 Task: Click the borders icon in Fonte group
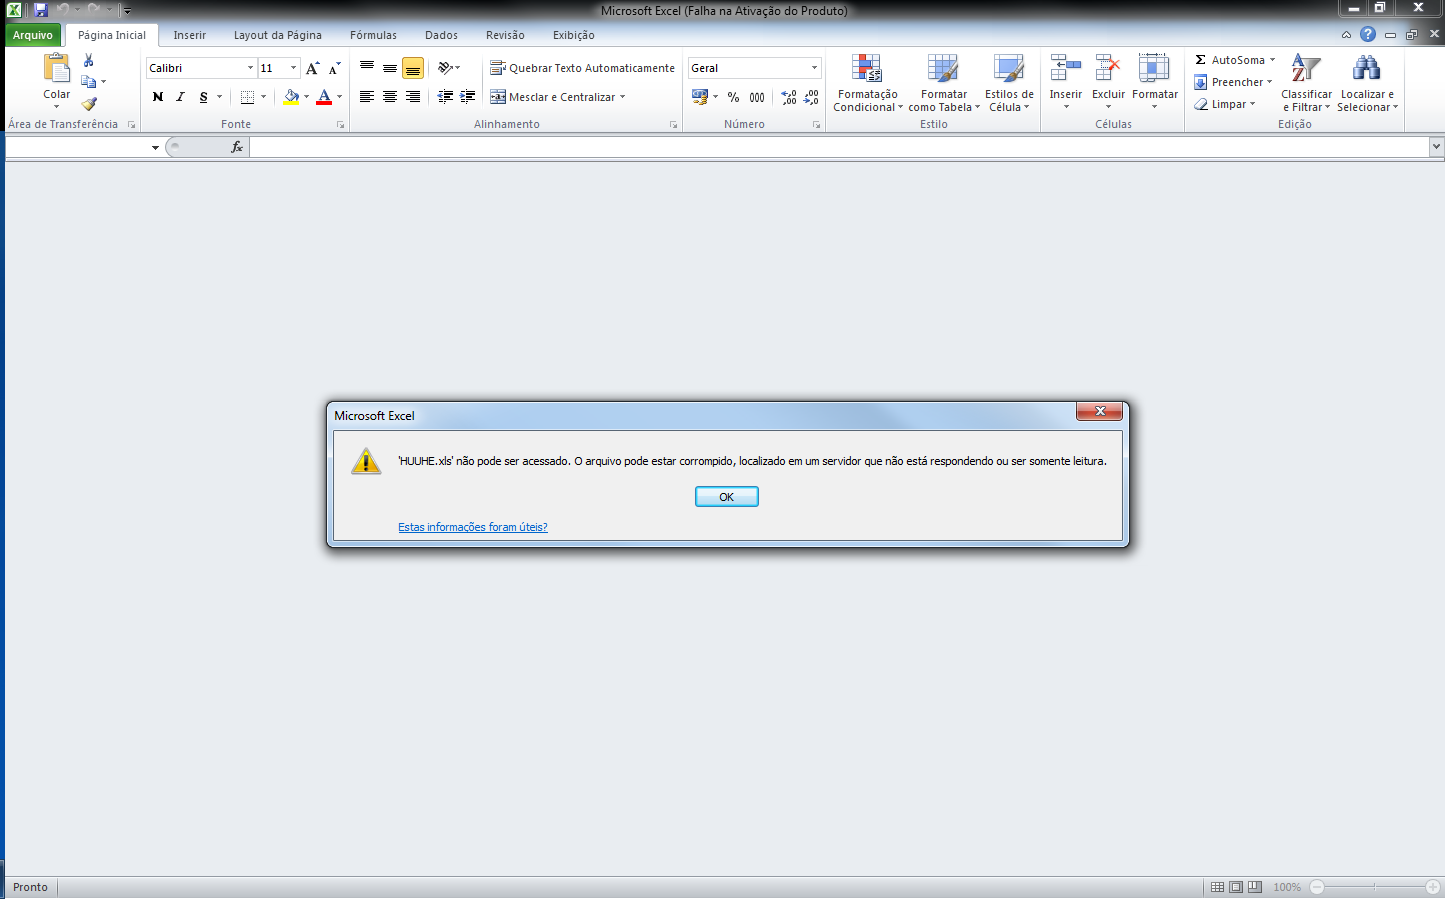pos(247,97)
